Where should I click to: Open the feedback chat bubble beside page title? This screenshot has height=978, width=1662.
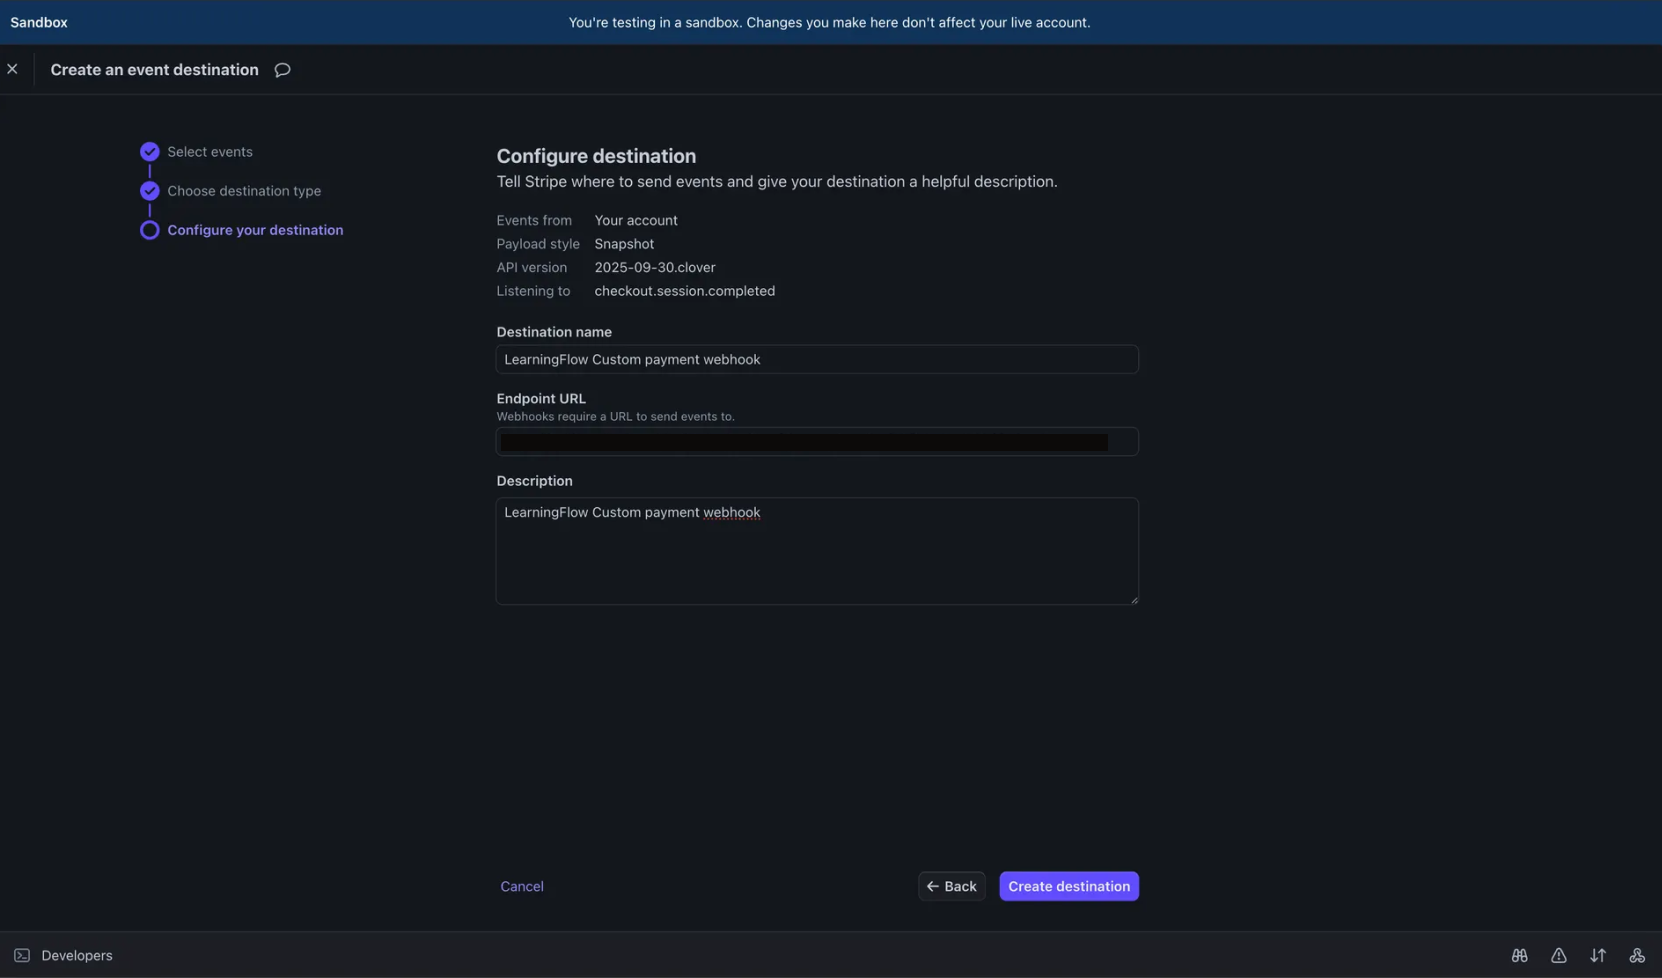click(x=281, y=70)
